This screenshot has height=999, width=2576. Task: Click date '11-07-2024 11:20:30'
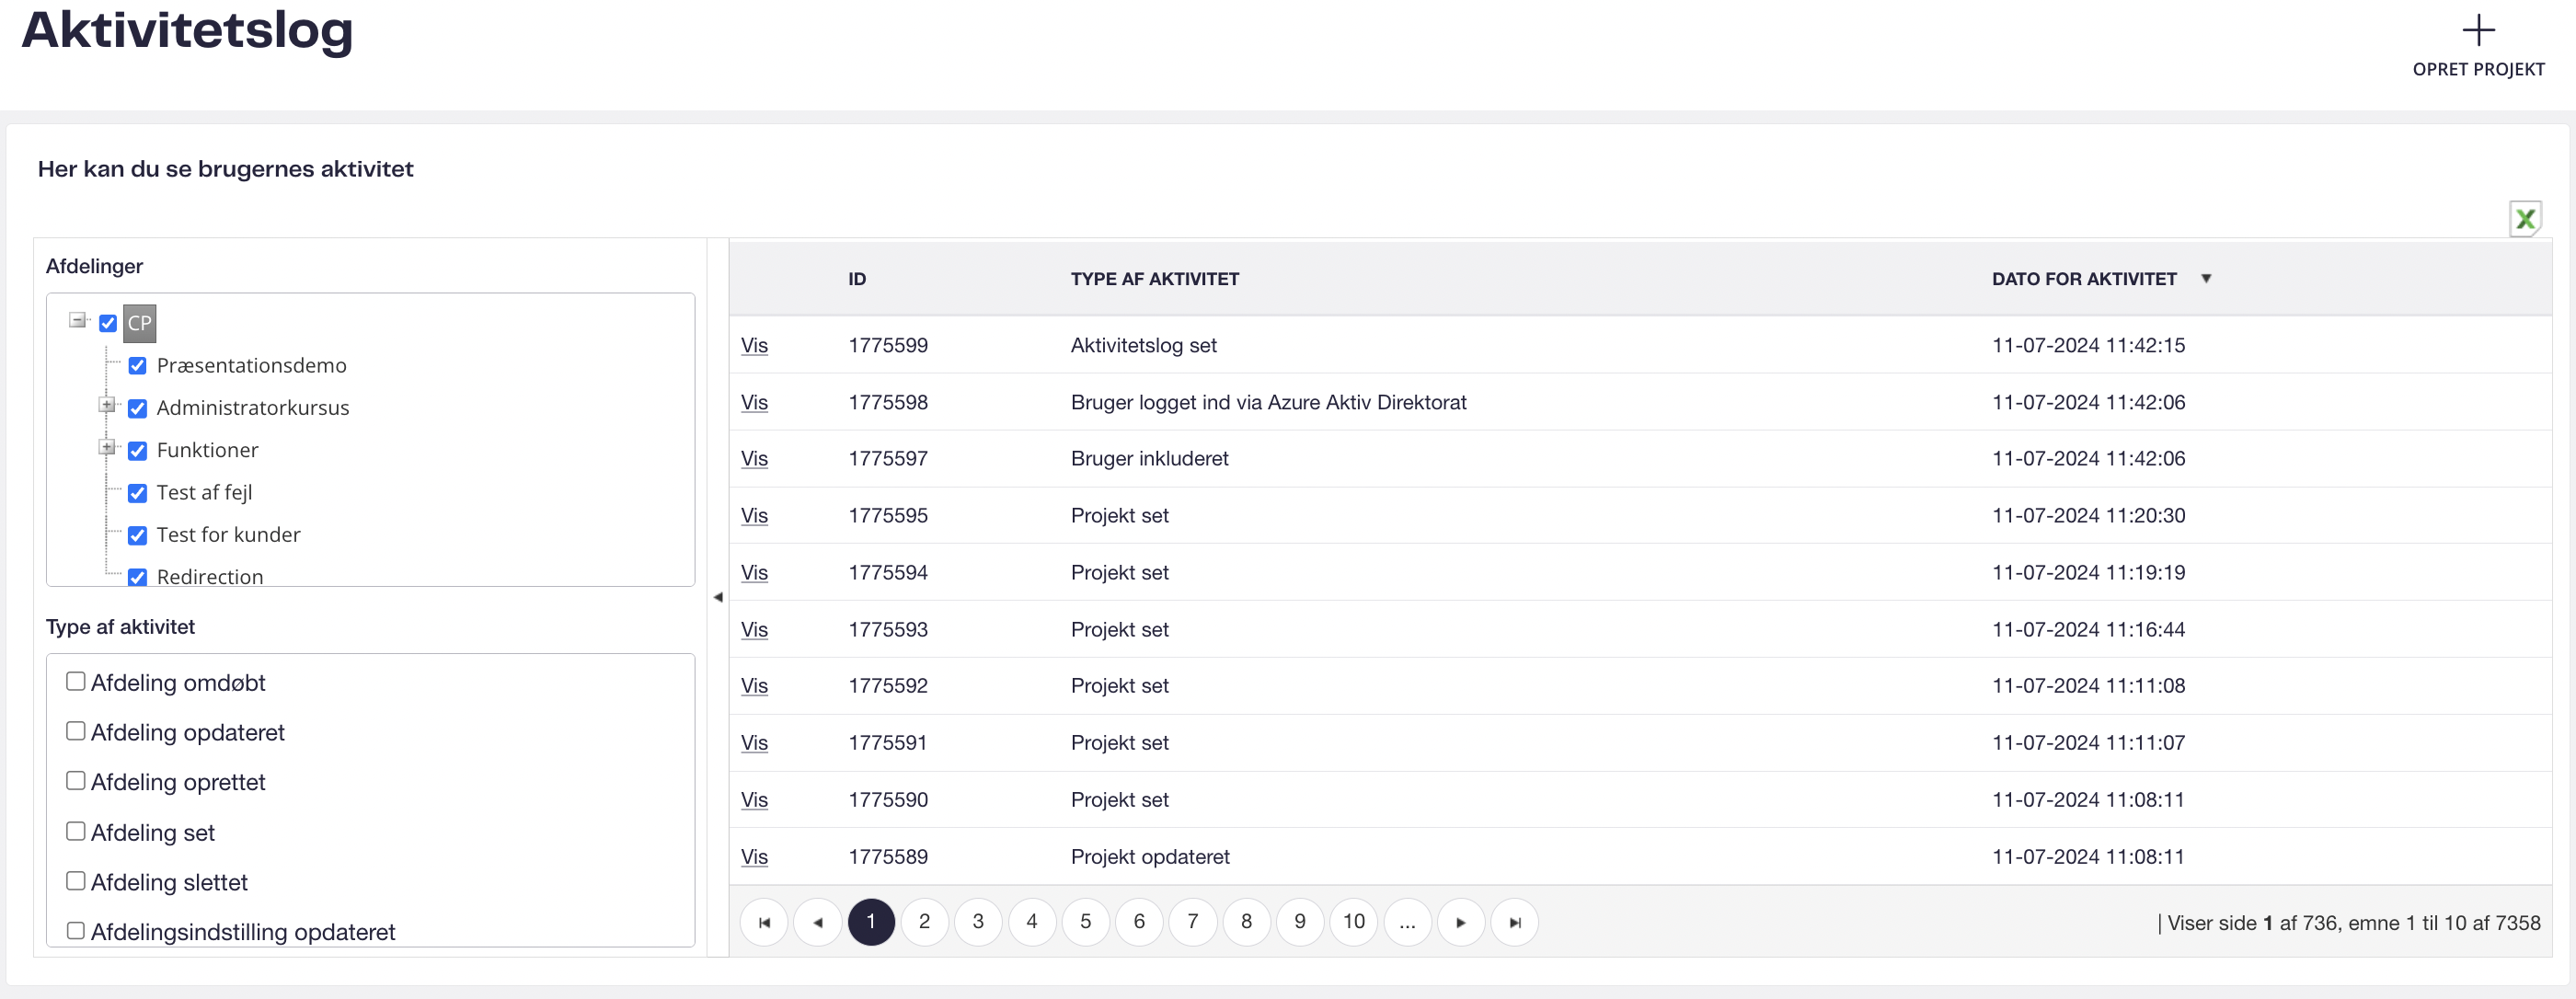pos(2088,516)
